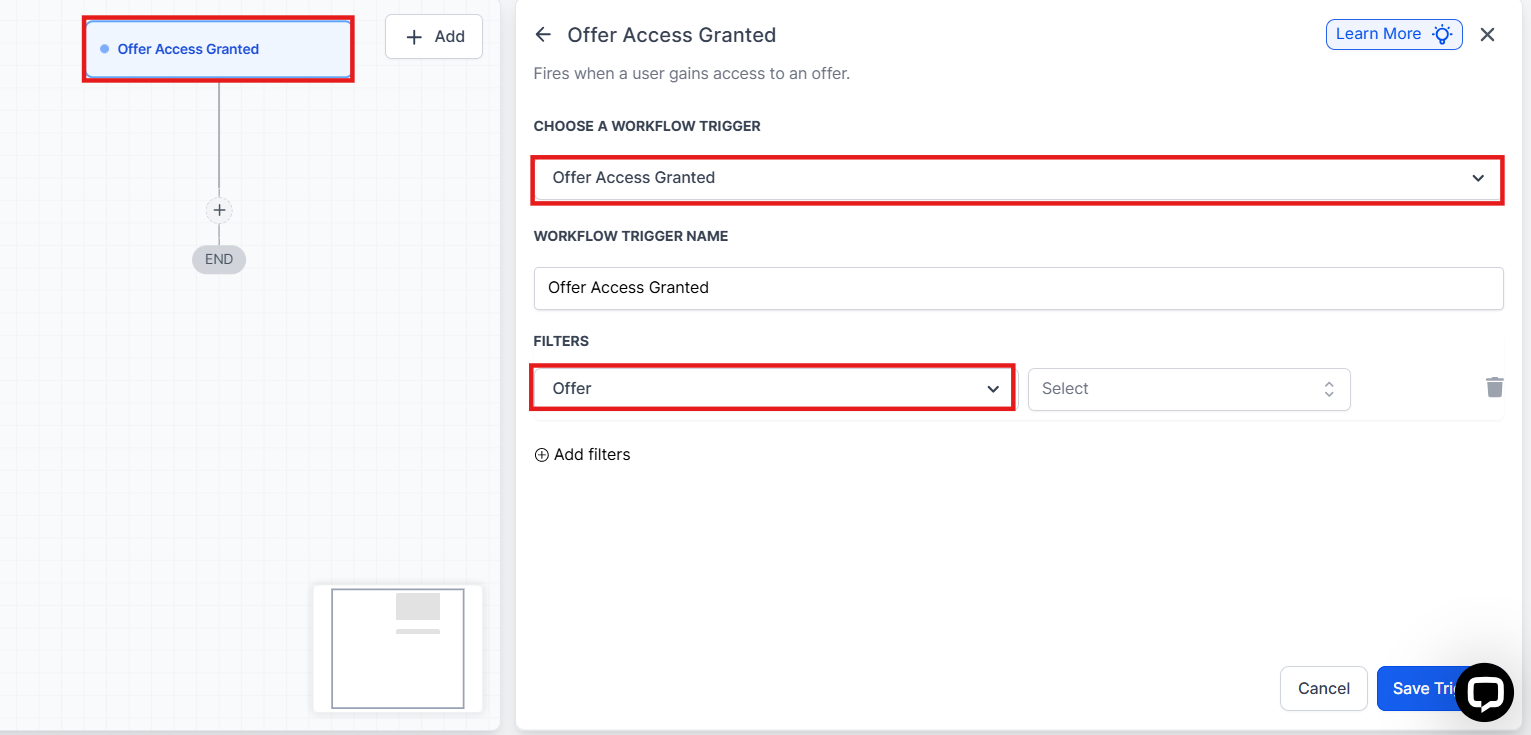Screen dimensions: 1531x735
Task: Click the lightbulb icon in Learn More
Action: (1441, 35)
